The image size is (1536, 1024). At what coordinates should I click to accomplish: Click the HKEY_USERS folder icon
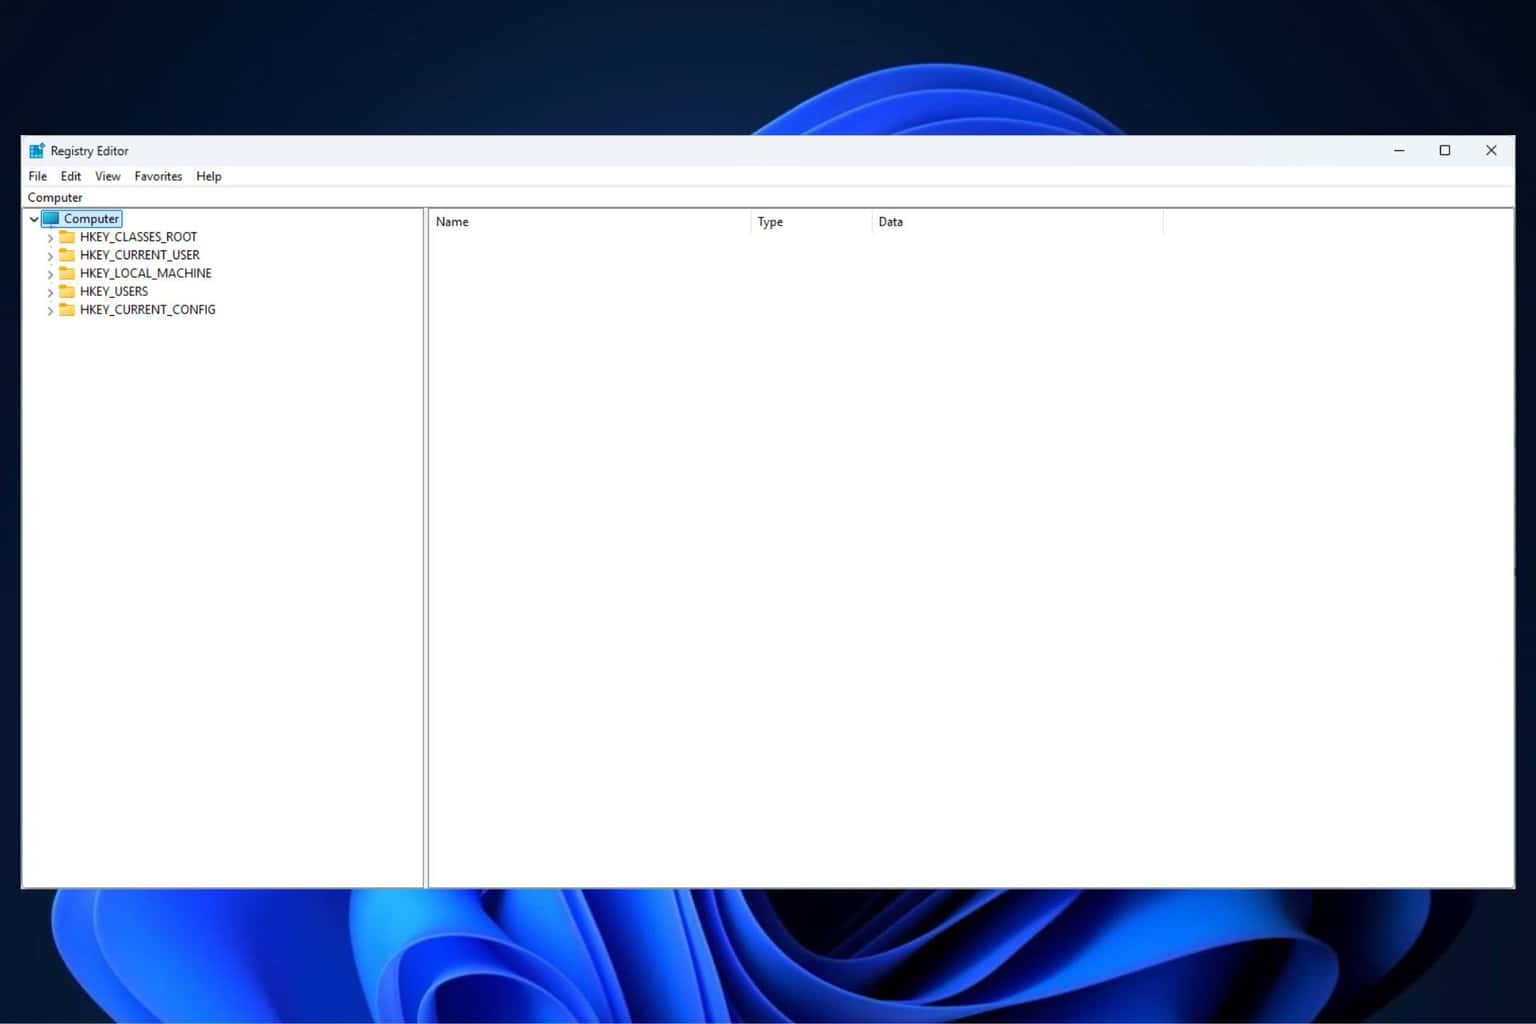pos(67,291)
